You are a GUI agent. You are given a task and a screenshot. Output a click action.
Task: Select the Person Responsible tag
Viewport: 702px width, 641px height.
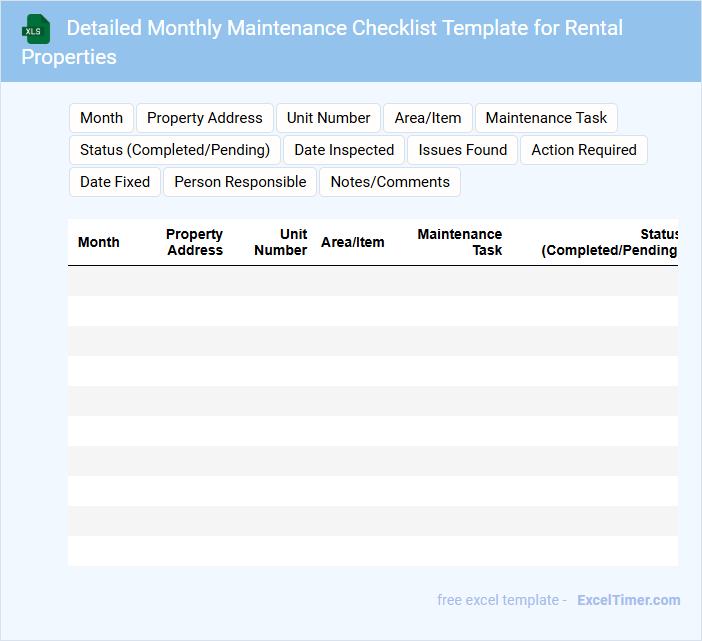240,182
